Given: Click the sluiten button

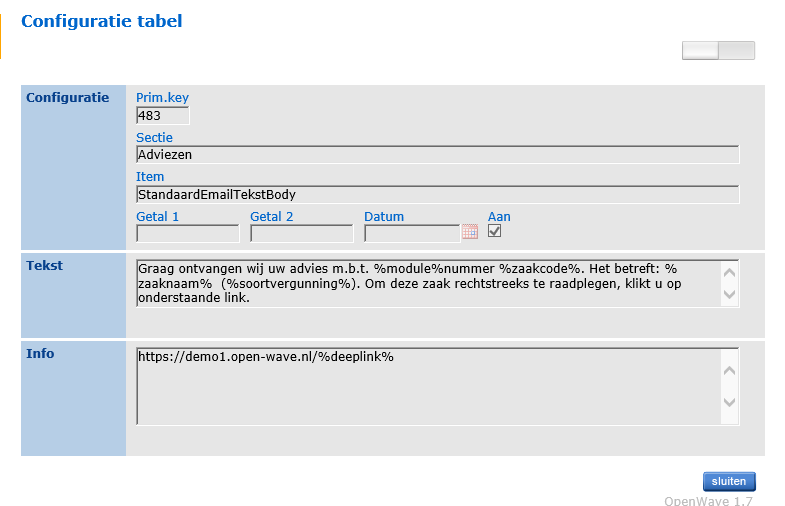Looking at the screenshot, I should click(x=729, y=481).
